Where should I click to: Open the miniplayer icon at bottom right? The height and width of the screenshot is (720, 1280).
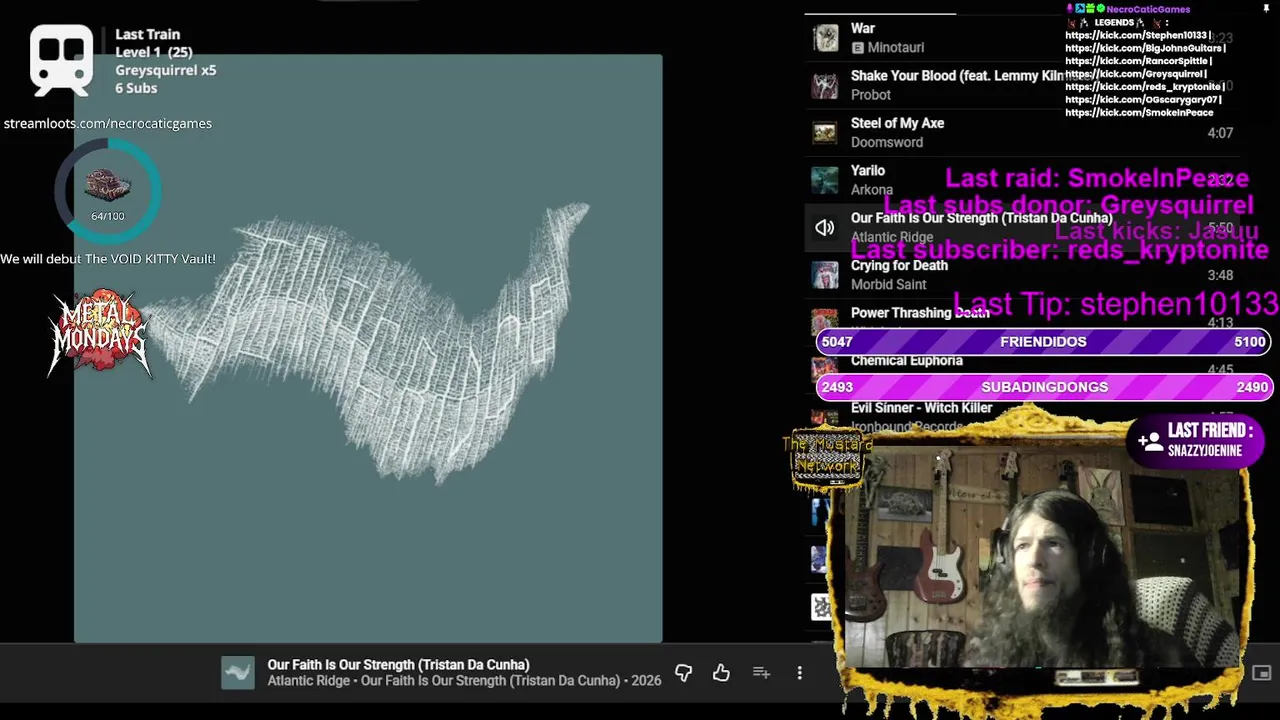[x=1262, y=673]
